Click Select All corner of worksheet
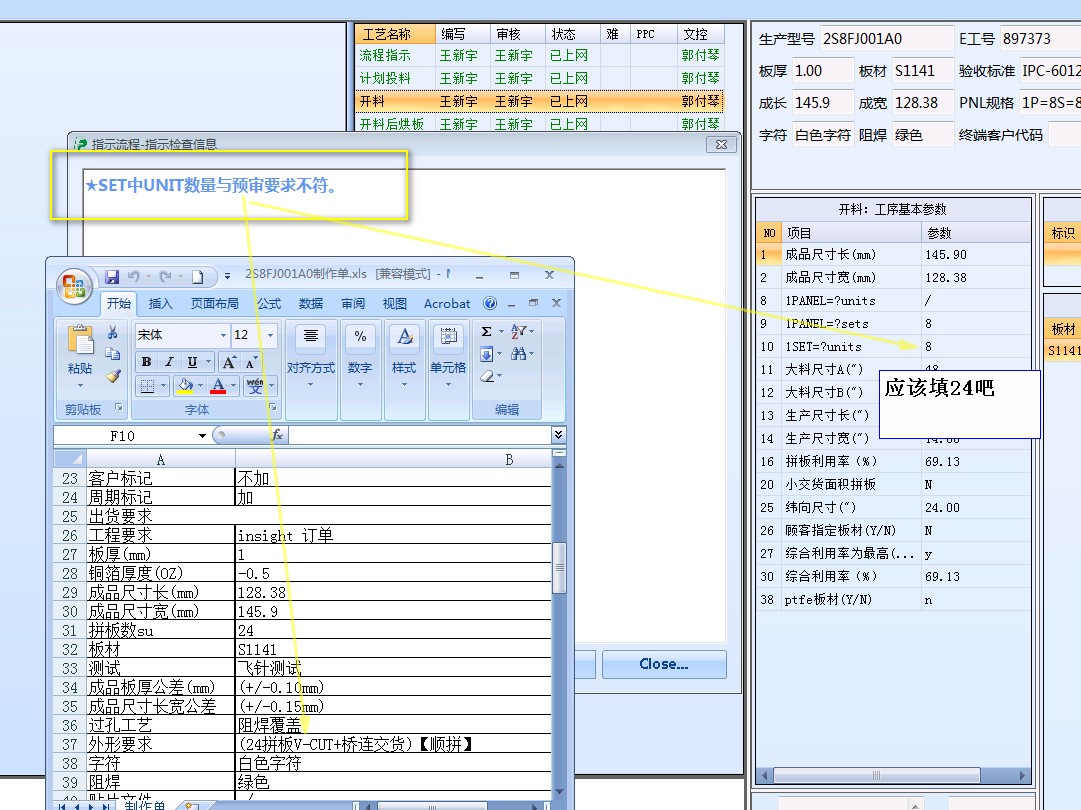Screen dimensions: 1081x810 (x=70, y=459)
